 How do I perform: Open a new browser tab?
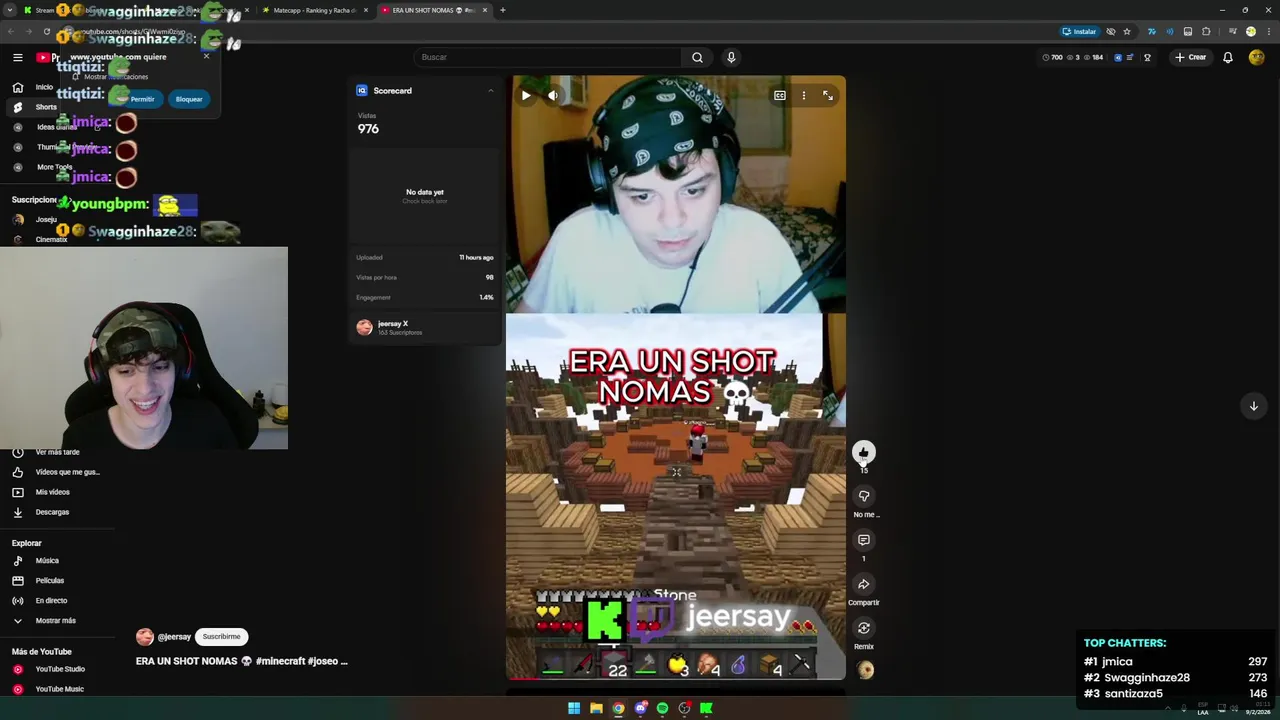[503, 10]
